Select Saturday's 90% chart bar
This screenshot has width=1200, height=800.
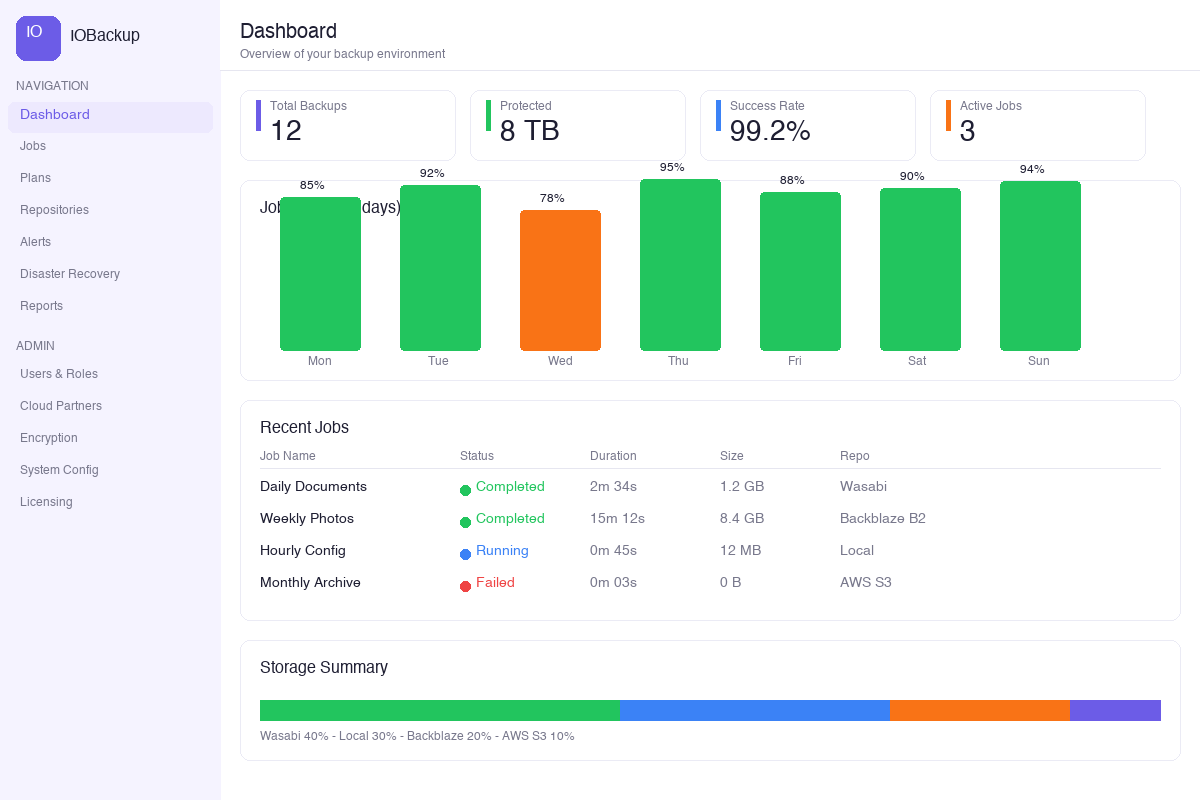(x=920, y=269)
